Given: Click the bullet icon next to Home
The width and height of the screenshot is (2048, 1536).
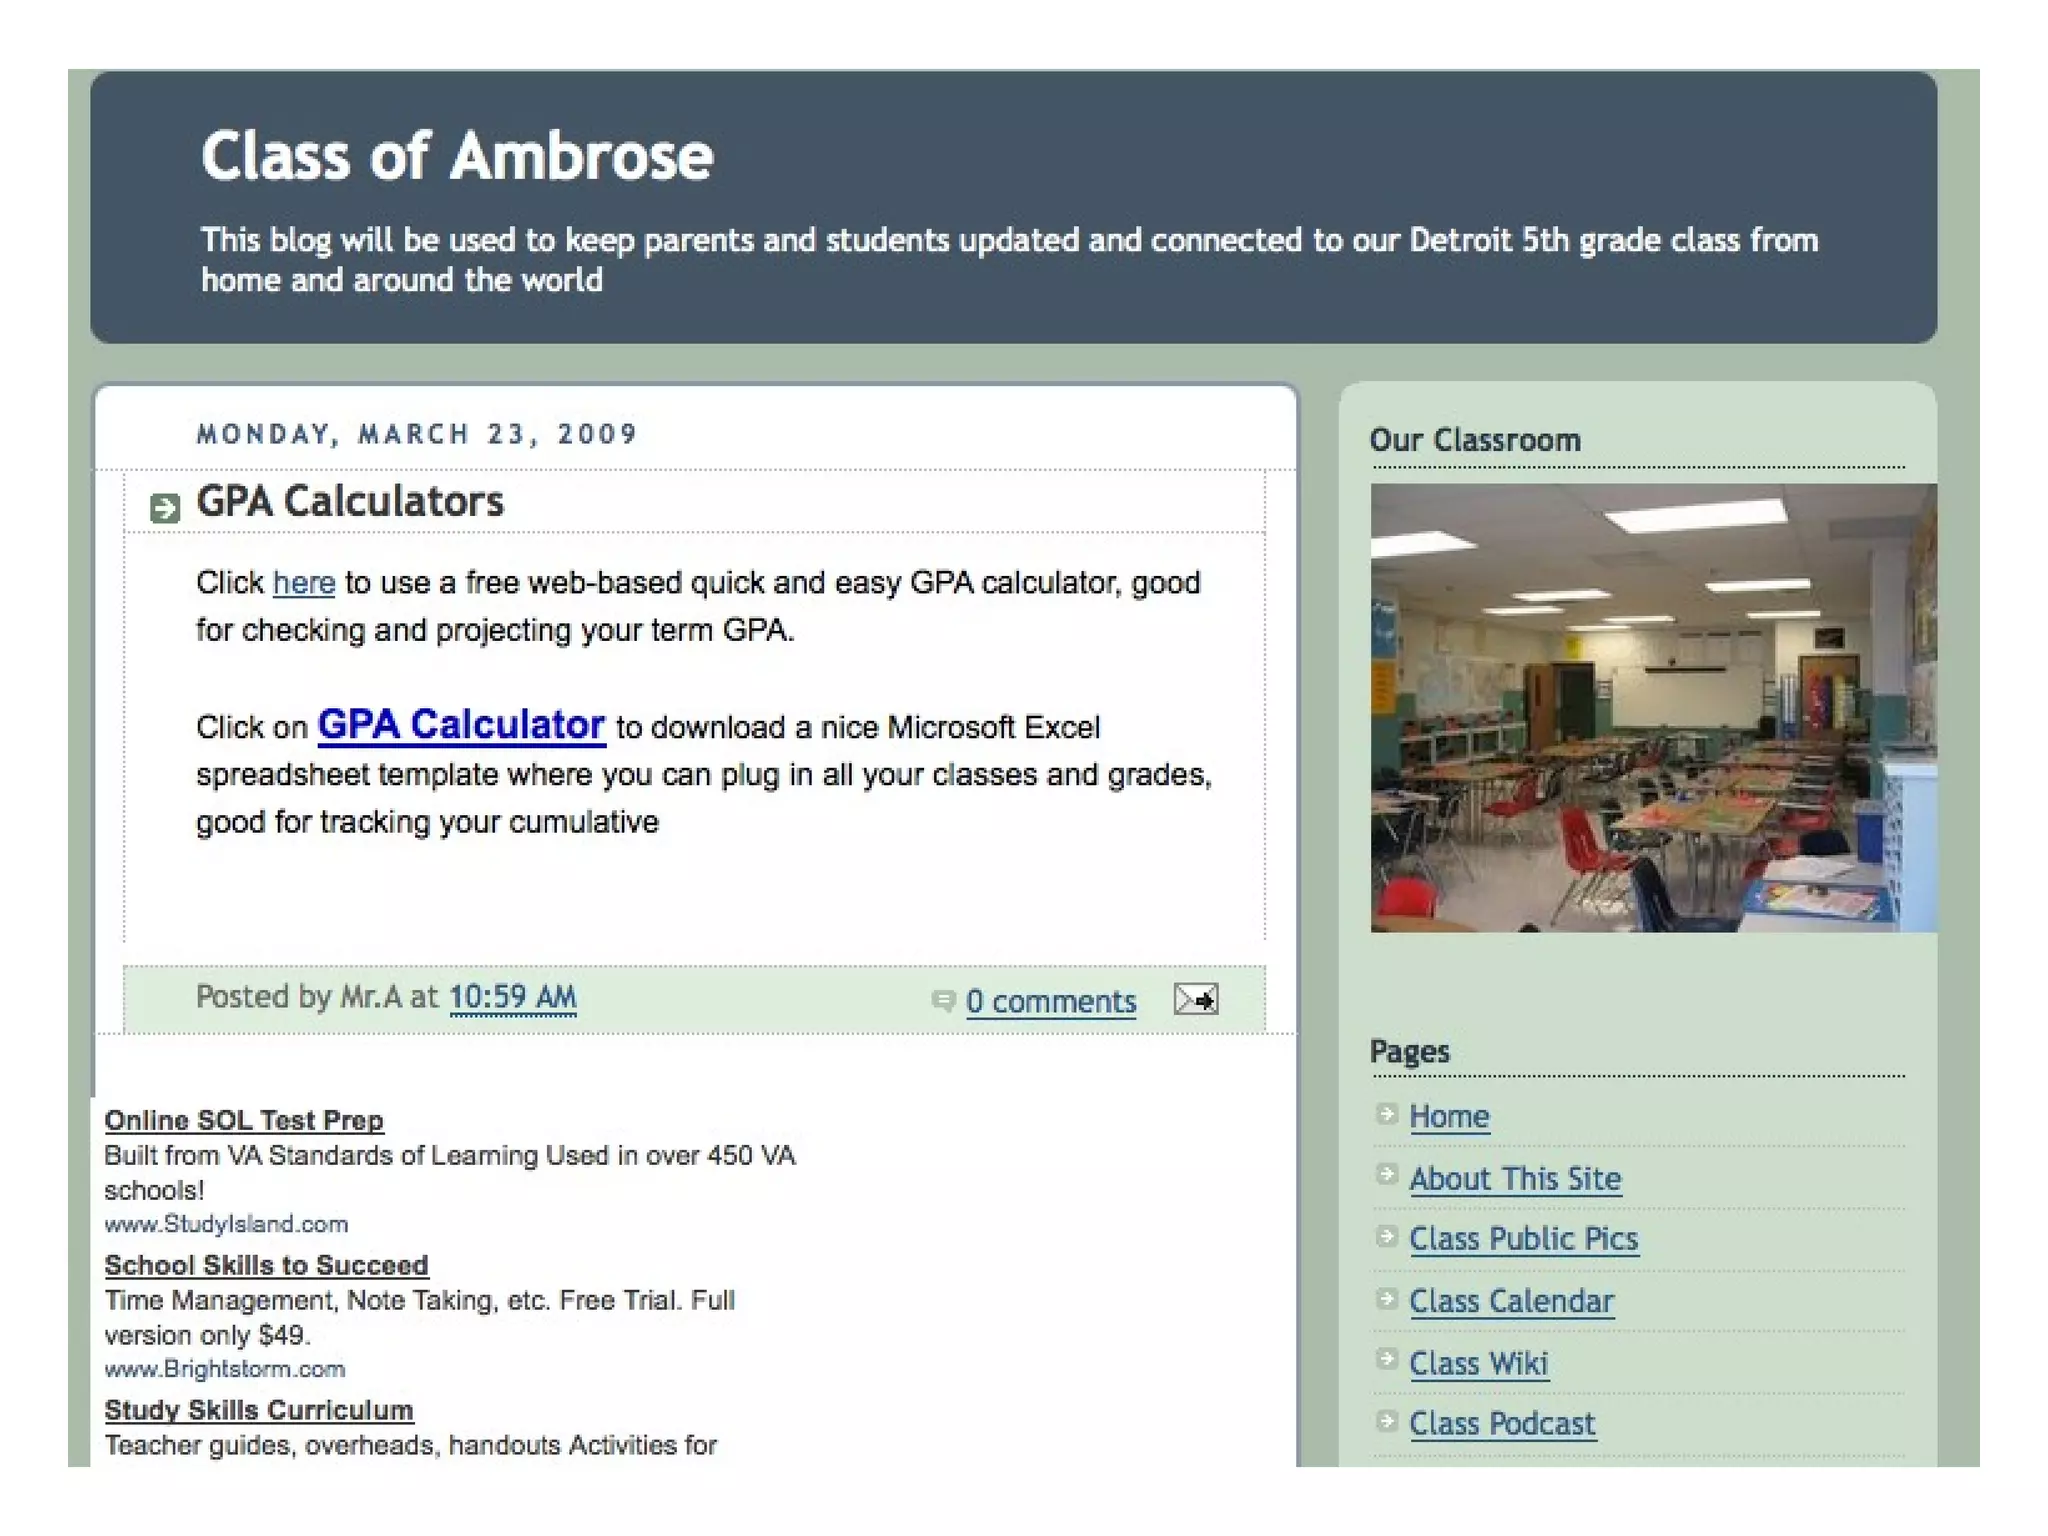Looking at the screenshot, I should tap(1386, 1113).
